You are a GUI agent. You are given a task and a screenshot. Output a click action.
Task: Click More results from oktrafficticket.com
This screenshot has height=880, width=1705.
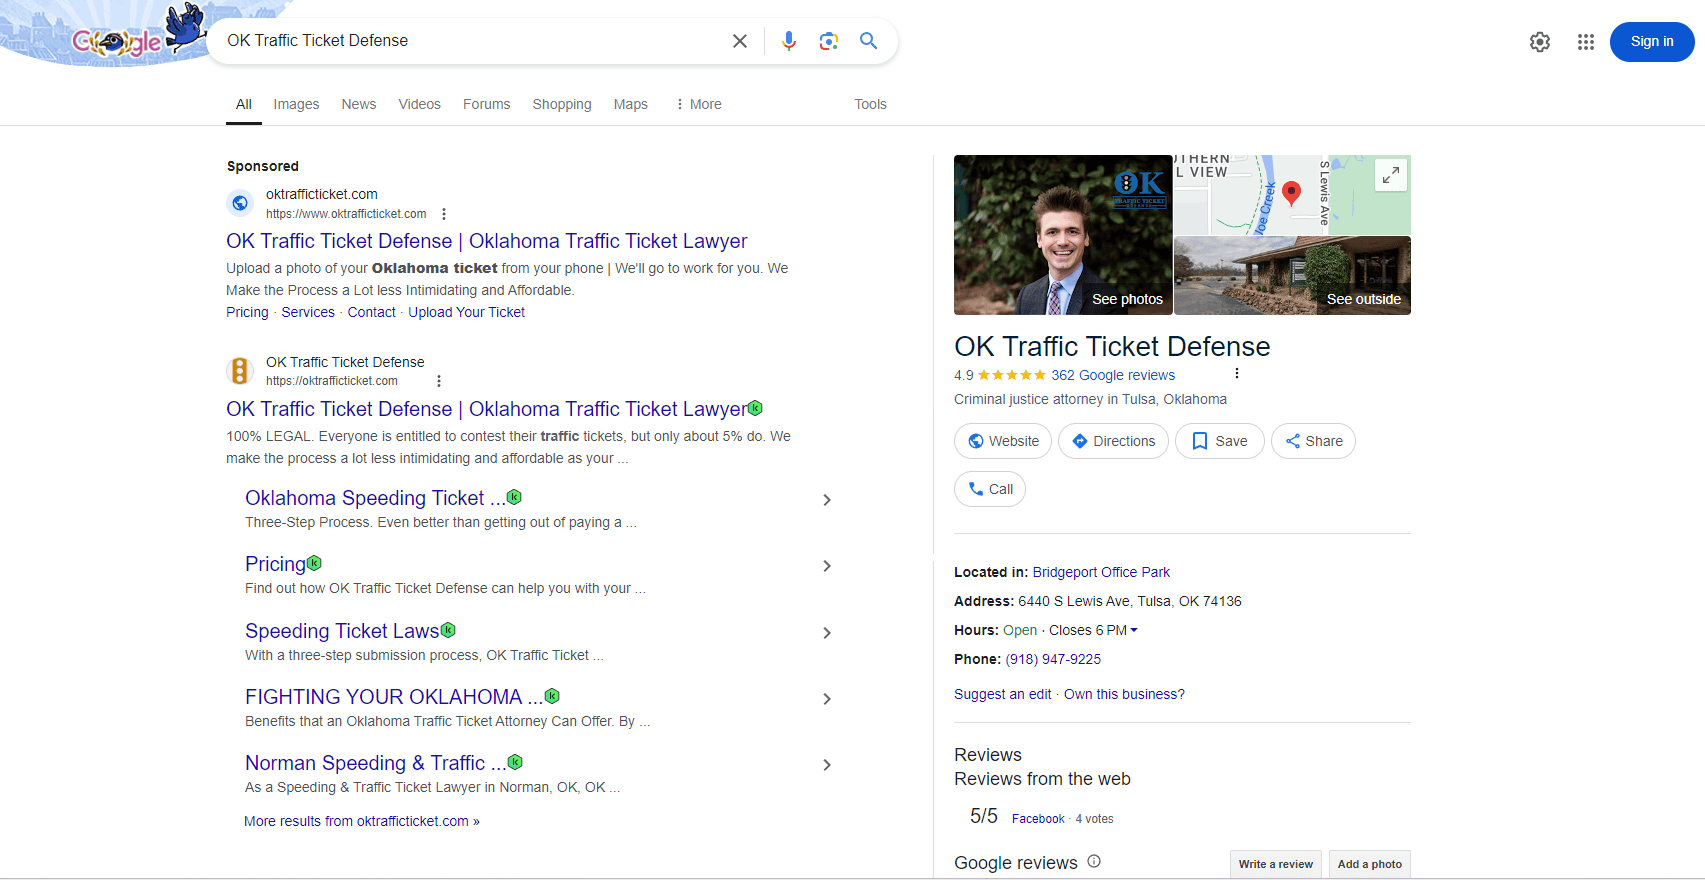(362, 821)
